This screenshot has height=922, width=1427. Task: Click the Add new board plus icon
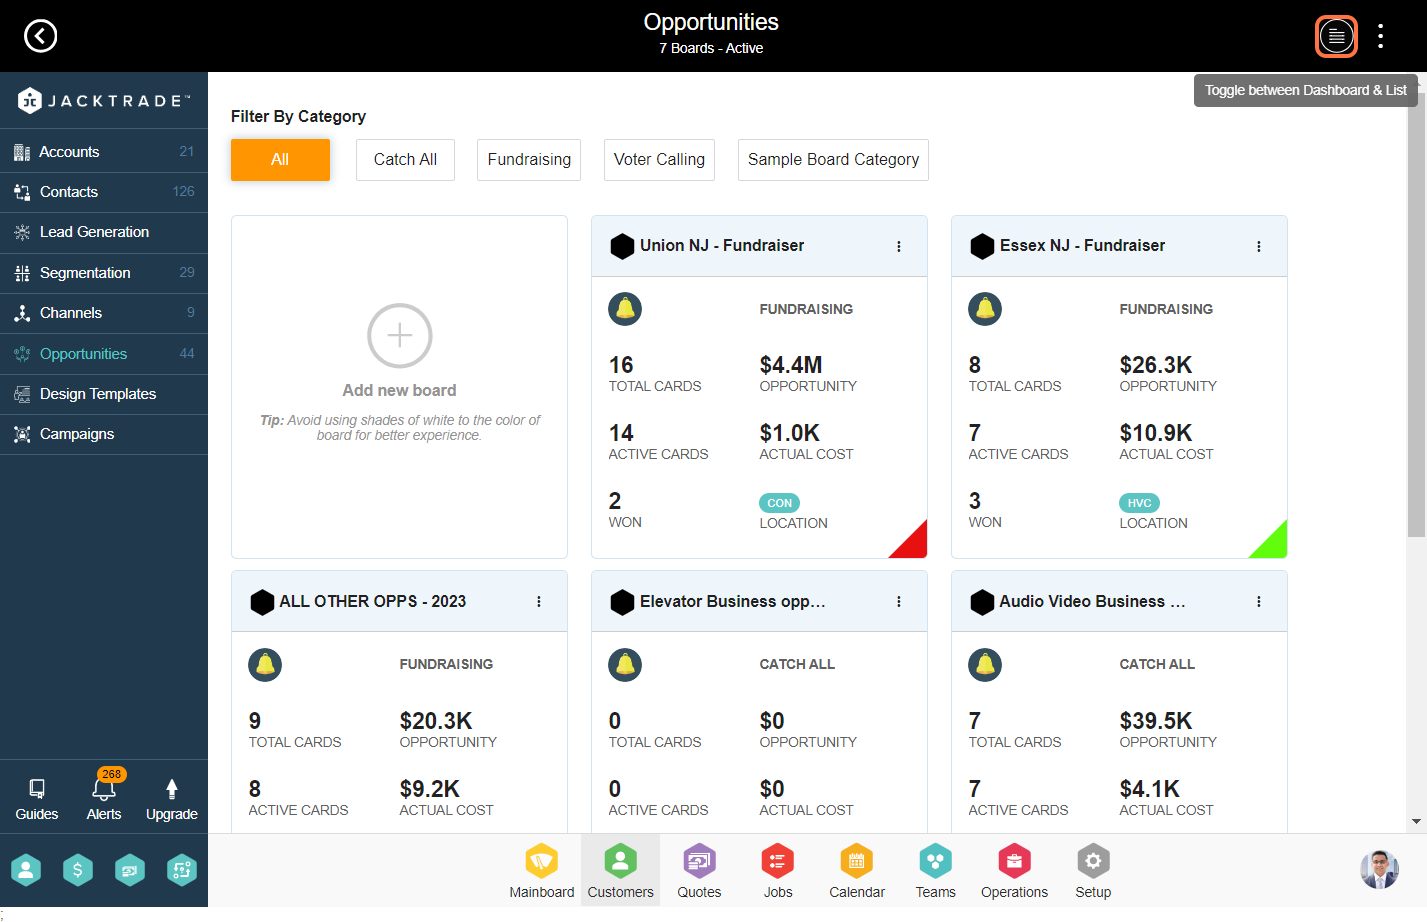point(400,336)
